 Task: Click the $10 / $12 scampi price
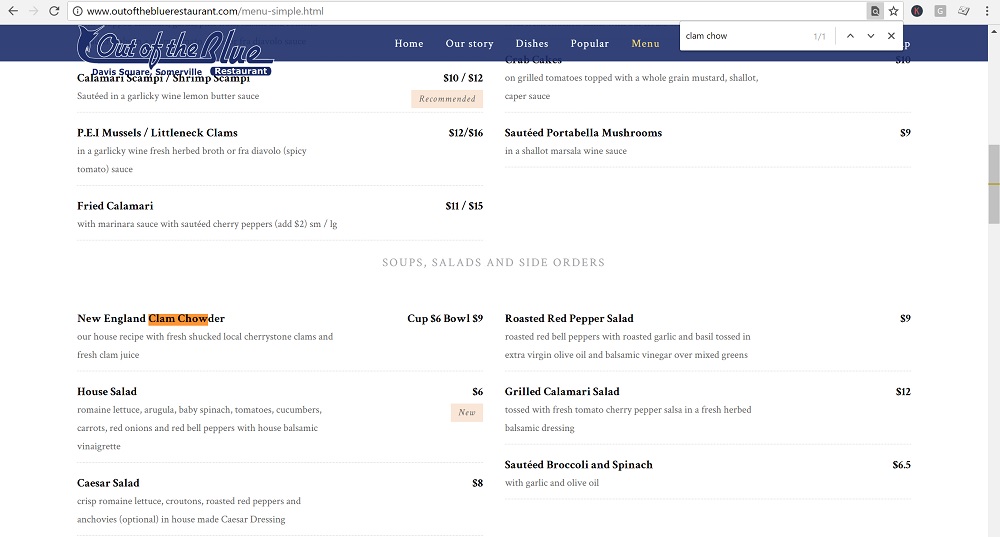point(463,78)
